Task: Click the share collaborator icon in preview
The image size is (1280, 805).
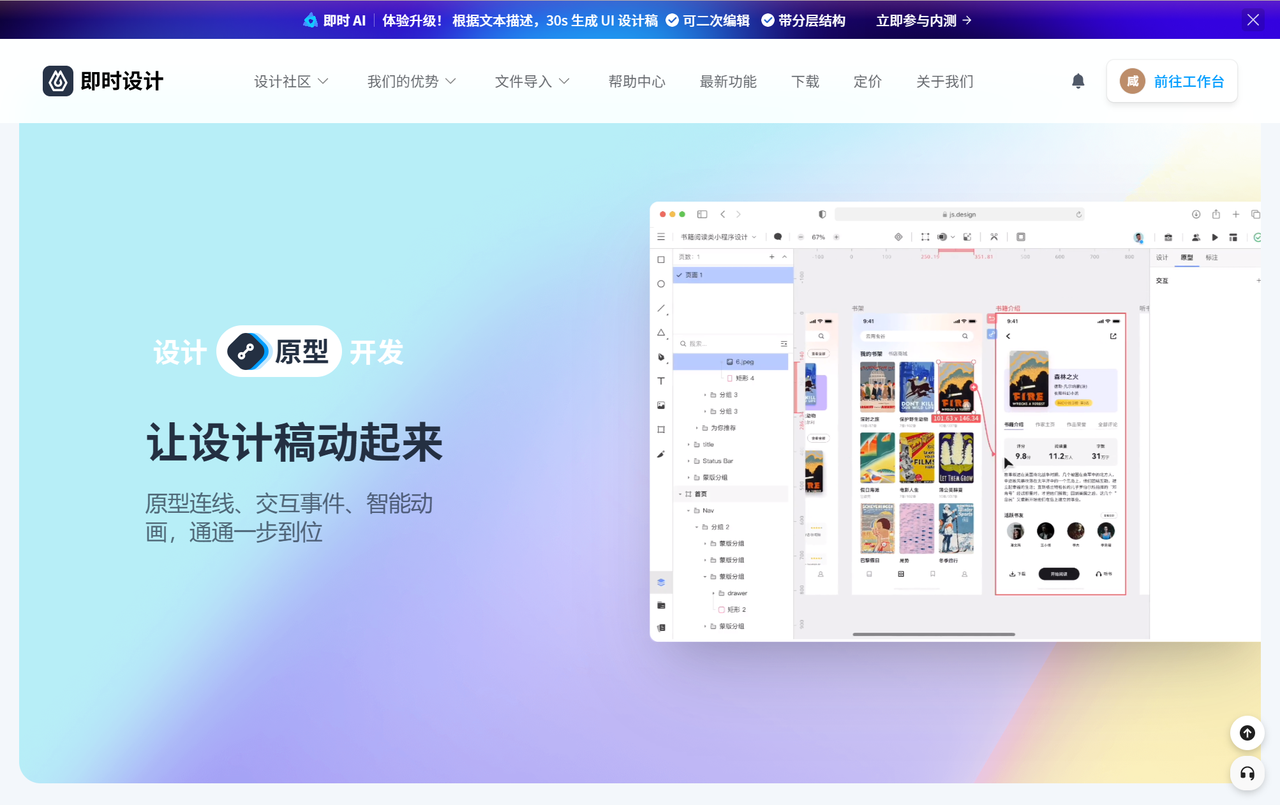Action: point(1196,237)
